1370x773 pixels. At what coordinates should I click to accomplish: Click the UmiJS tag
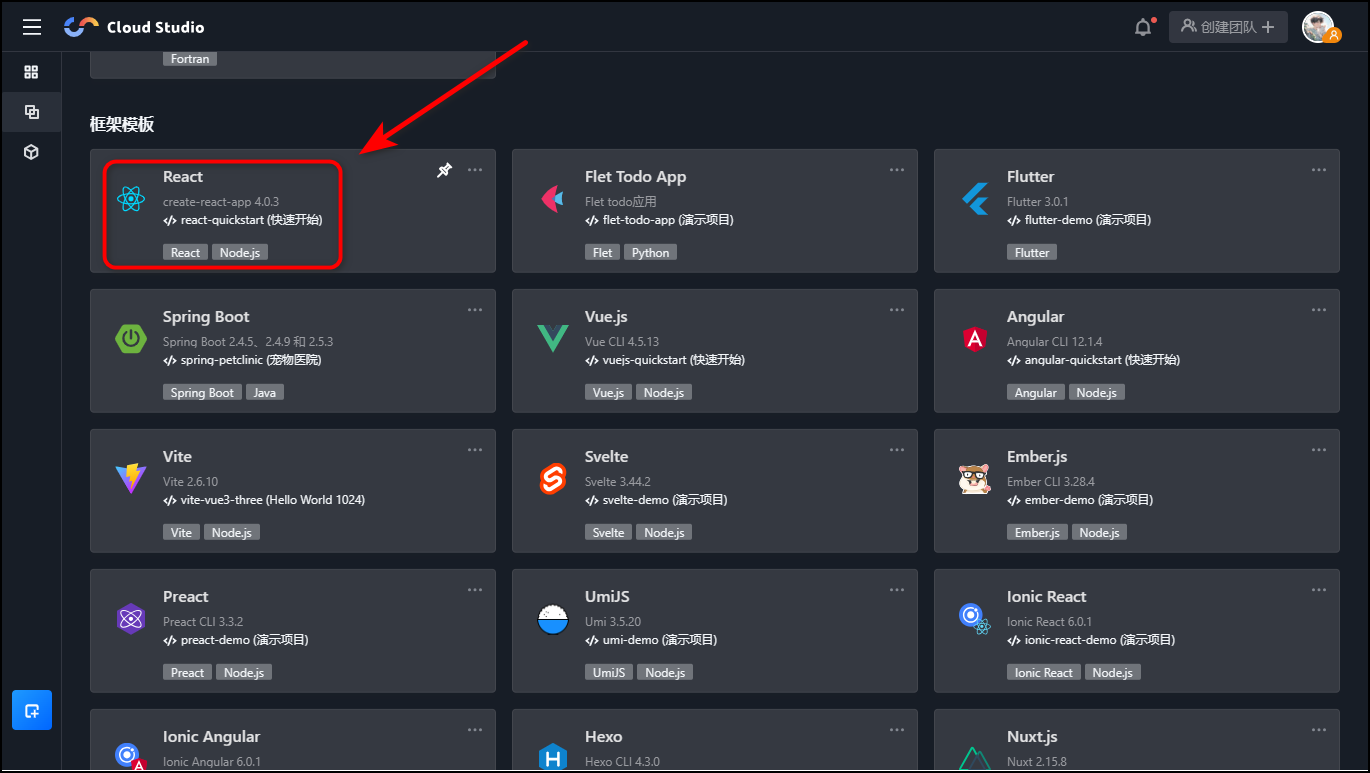(x=609, y=673)
